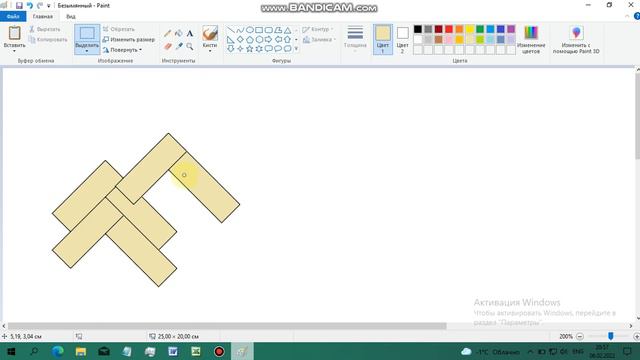The width and height of the screenshot is (640, 360).
Task: Pick the Six-point star shape
Action: coord(259,49)
